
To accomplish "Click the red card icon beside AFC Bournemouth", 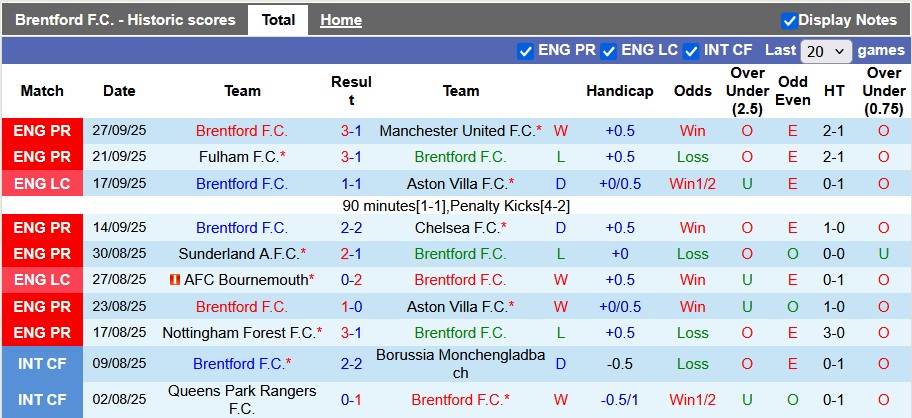I will [x=174, y=280].
